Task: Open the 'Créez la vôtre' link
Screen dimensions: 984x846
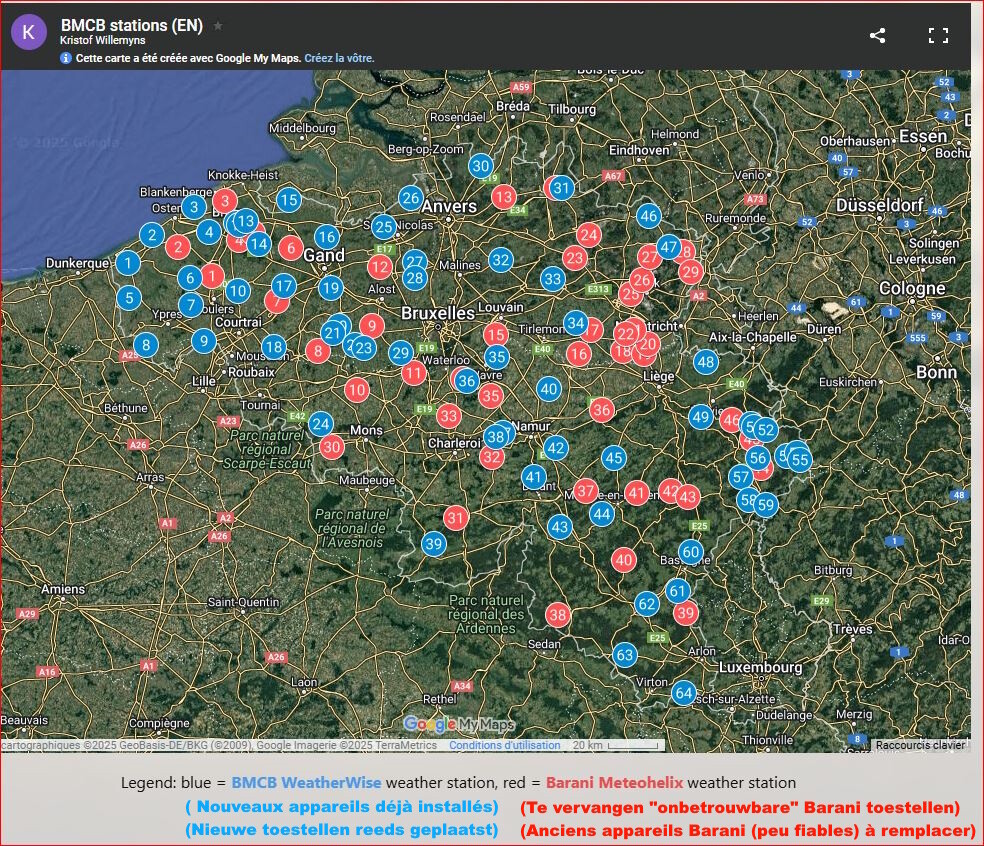Action: [340, 58]
